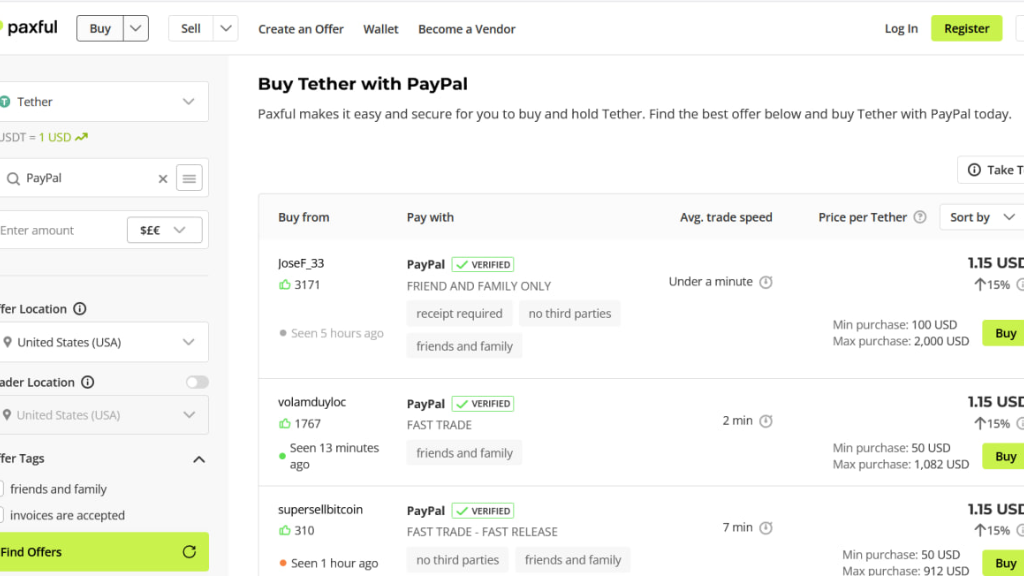Click the 1 USD rate text
The height and width of the screenshot is (576, 1024).
[55, 137]
